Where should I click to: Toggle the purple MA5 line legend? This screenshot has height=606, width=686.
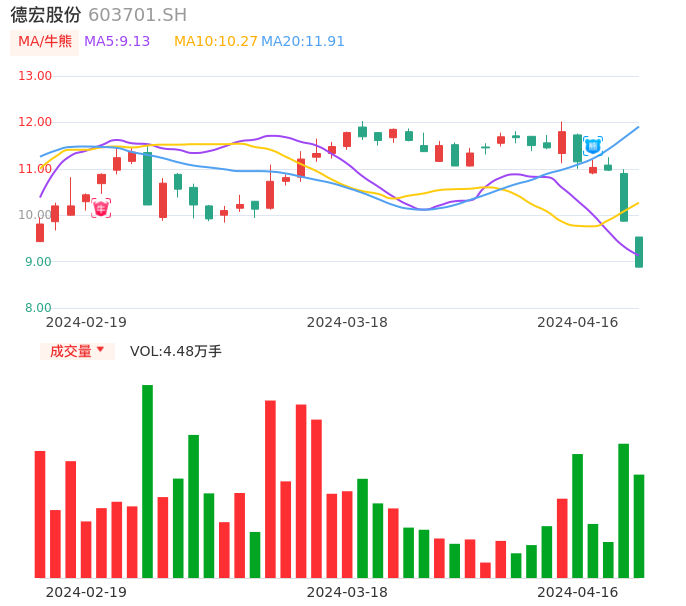(117, 42)
